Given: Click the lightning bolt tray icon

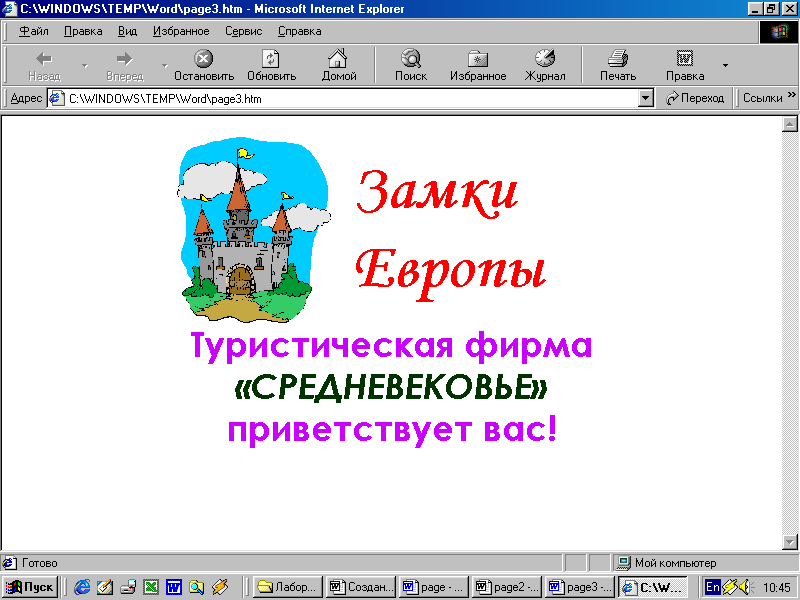Looking at the screenshot, I should point(730,587).
